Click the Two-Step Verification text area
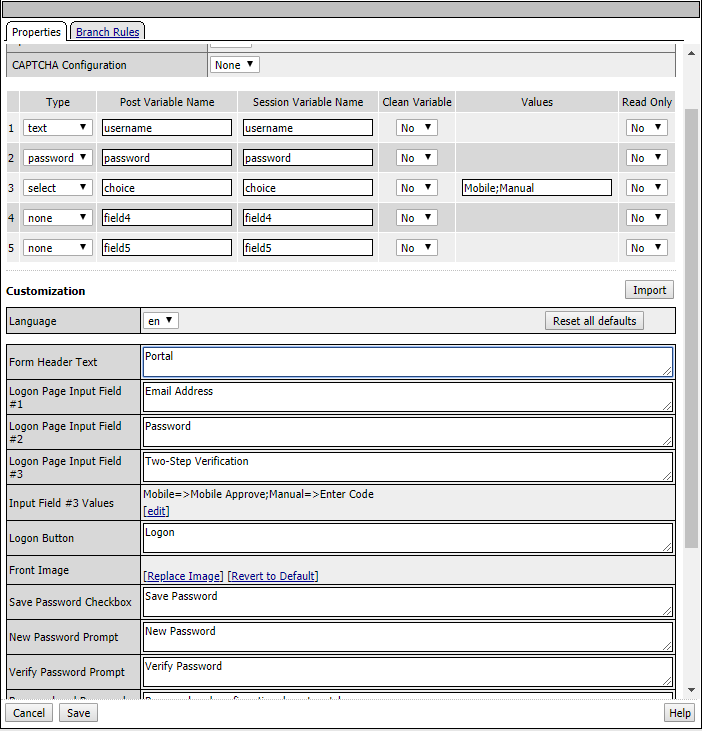The width and height of the screenshot is (702, 731). (x=408, y=467)
